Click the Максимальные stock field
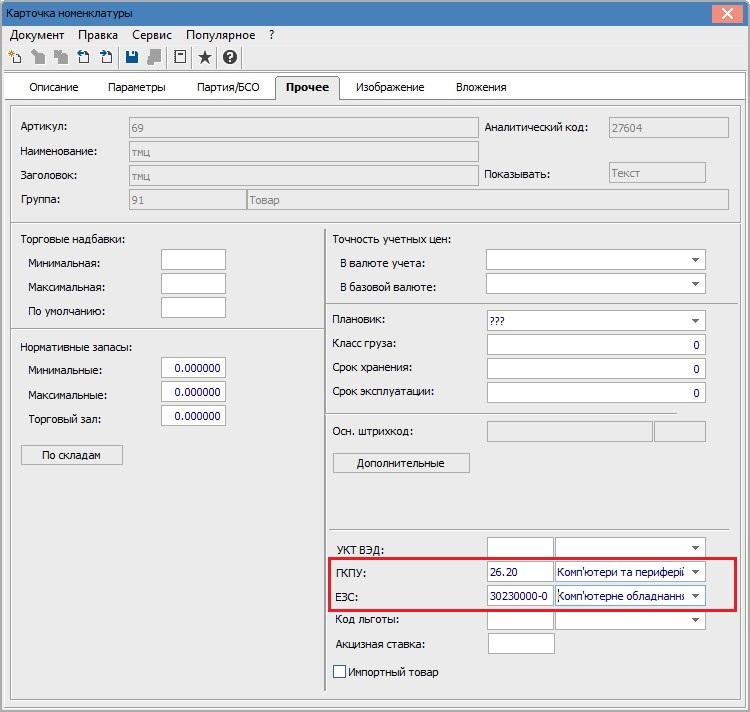This screenshot has height=712, width=750. [x=193, y=392]
